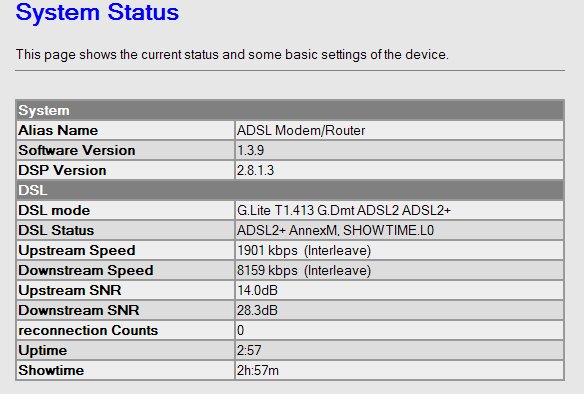Select the reconnection Counts value 0
Image resolution: width=584 pixels, height=394 pixels.
pyautogui.click(x=241, y=331)
